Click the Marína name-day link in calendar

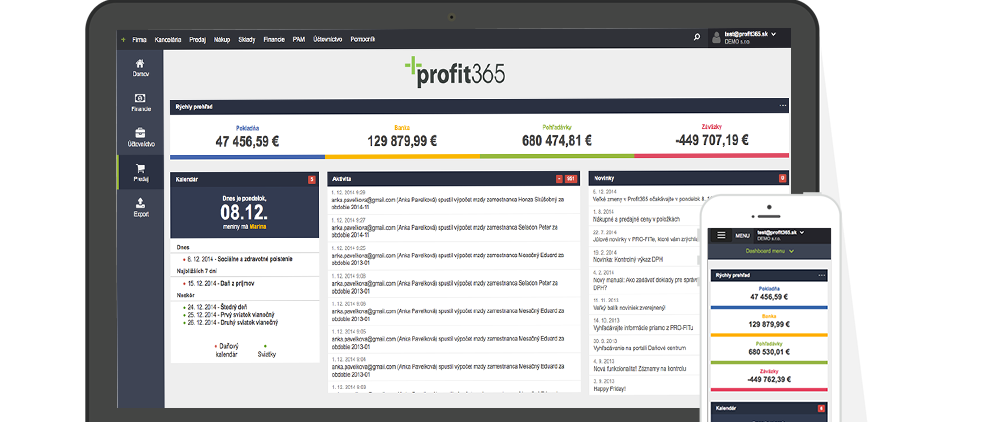click(x=258, y=226)
